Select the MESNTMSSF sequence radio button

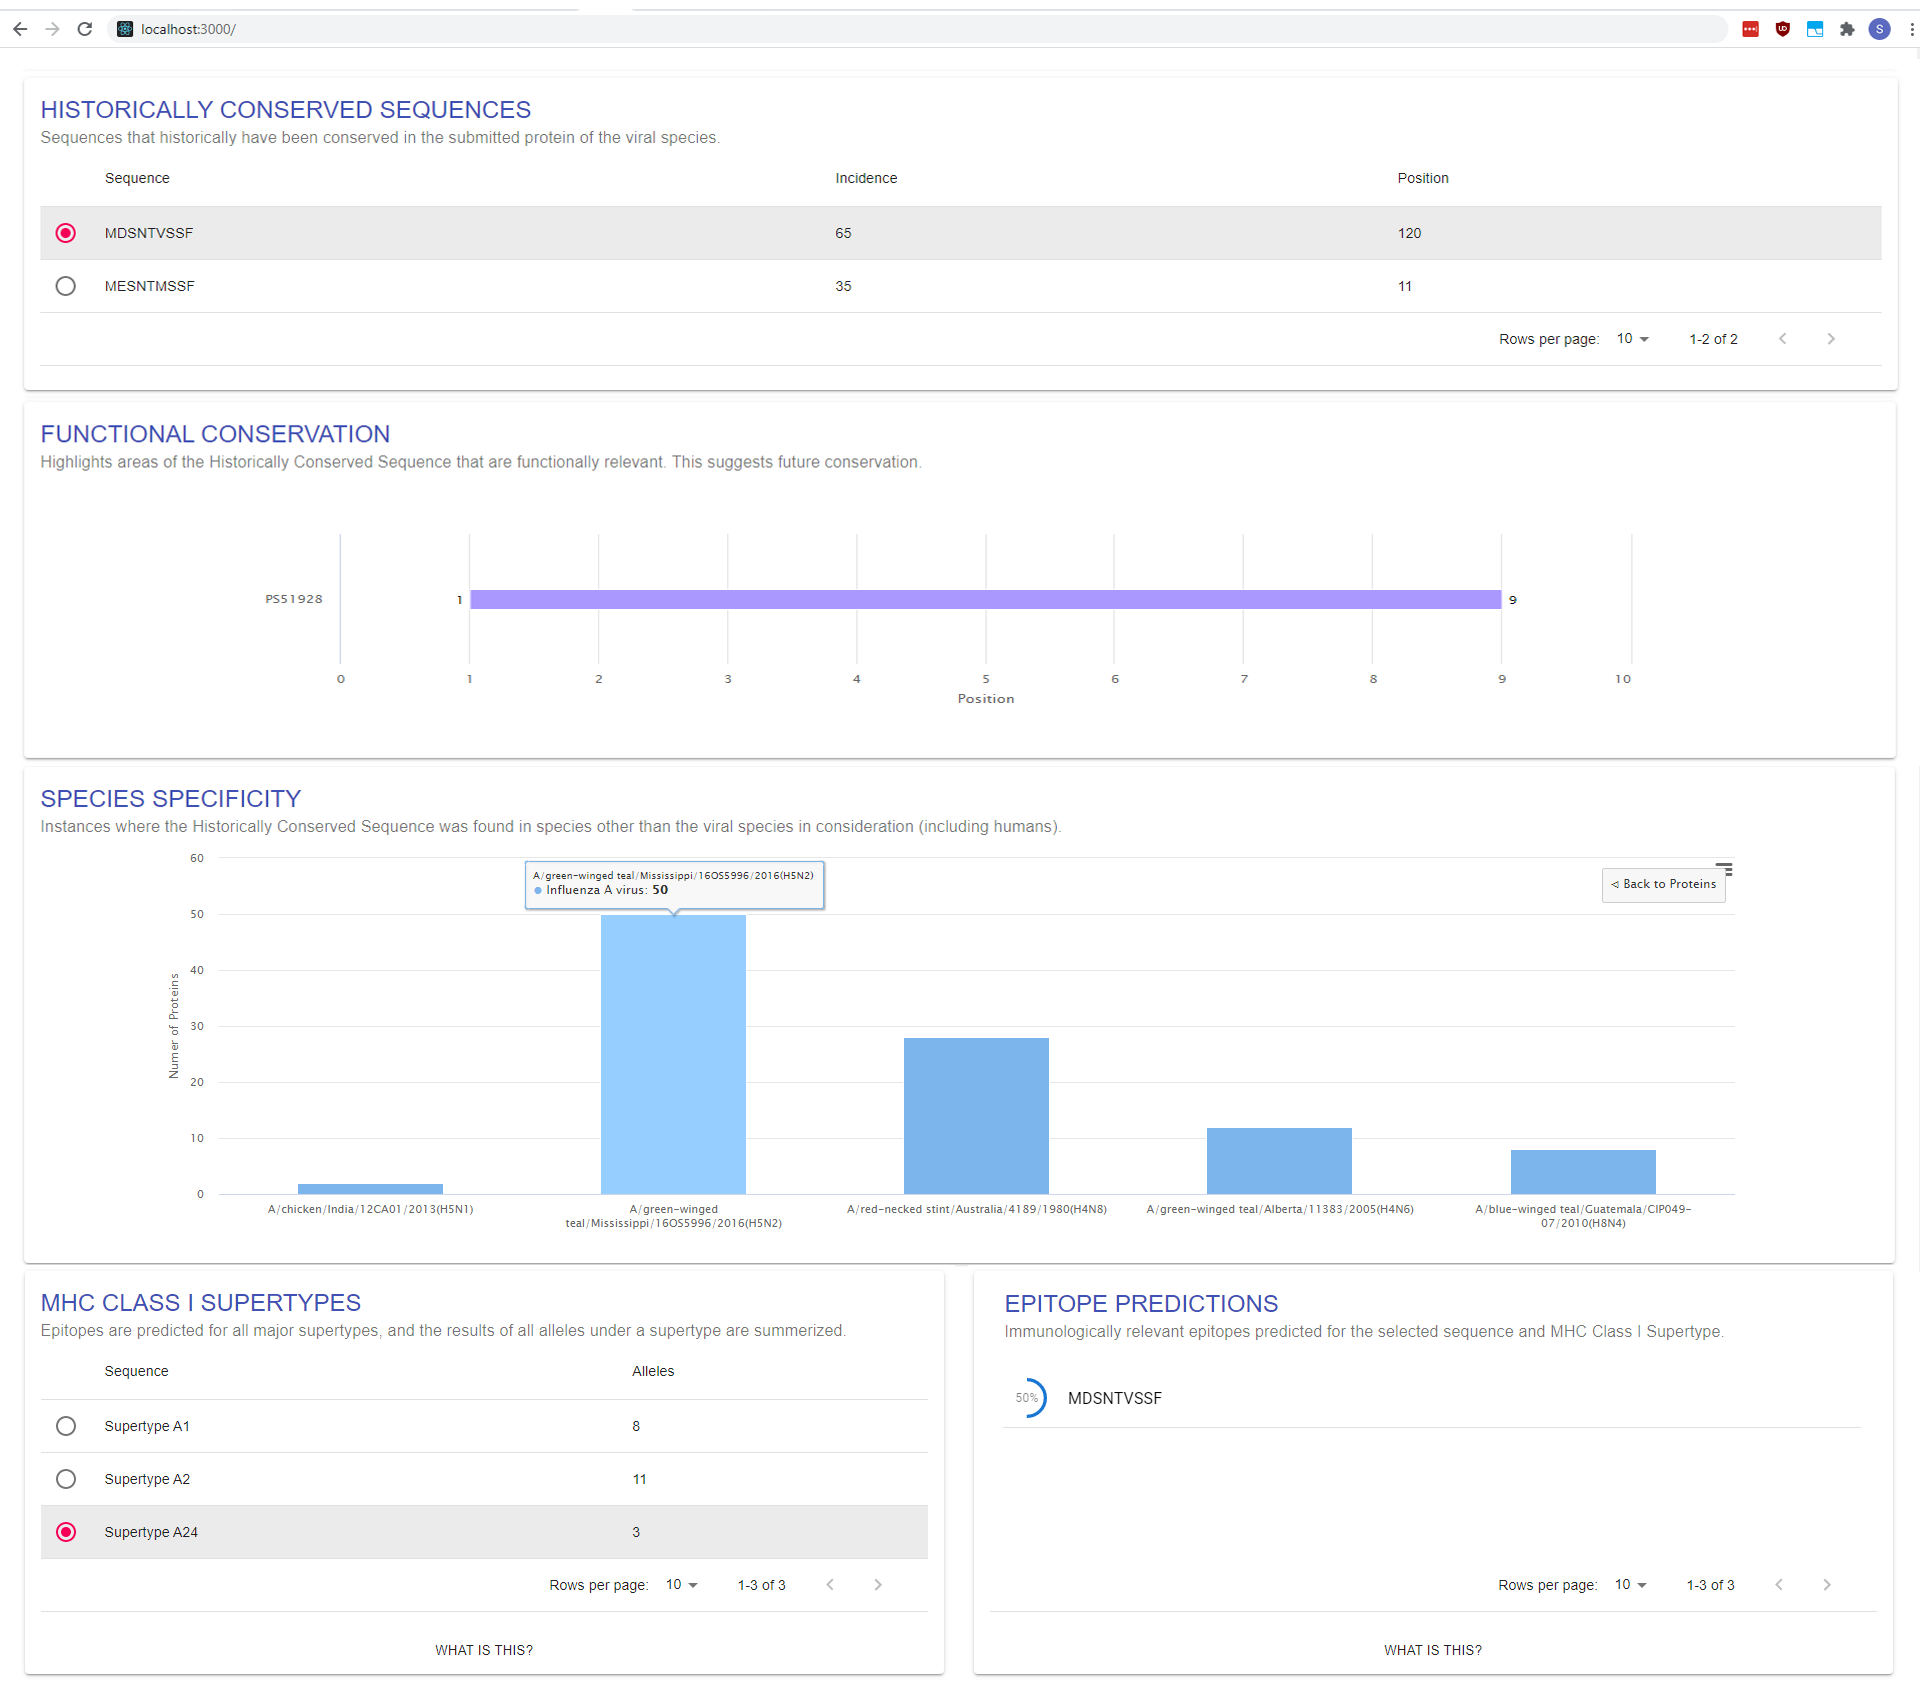click(66, 286)
